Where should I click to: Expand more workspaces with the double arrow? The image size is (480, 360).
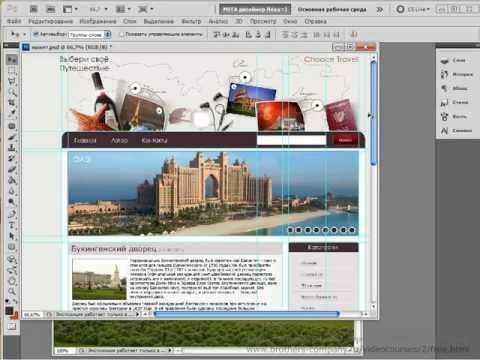tap(379, 9)
